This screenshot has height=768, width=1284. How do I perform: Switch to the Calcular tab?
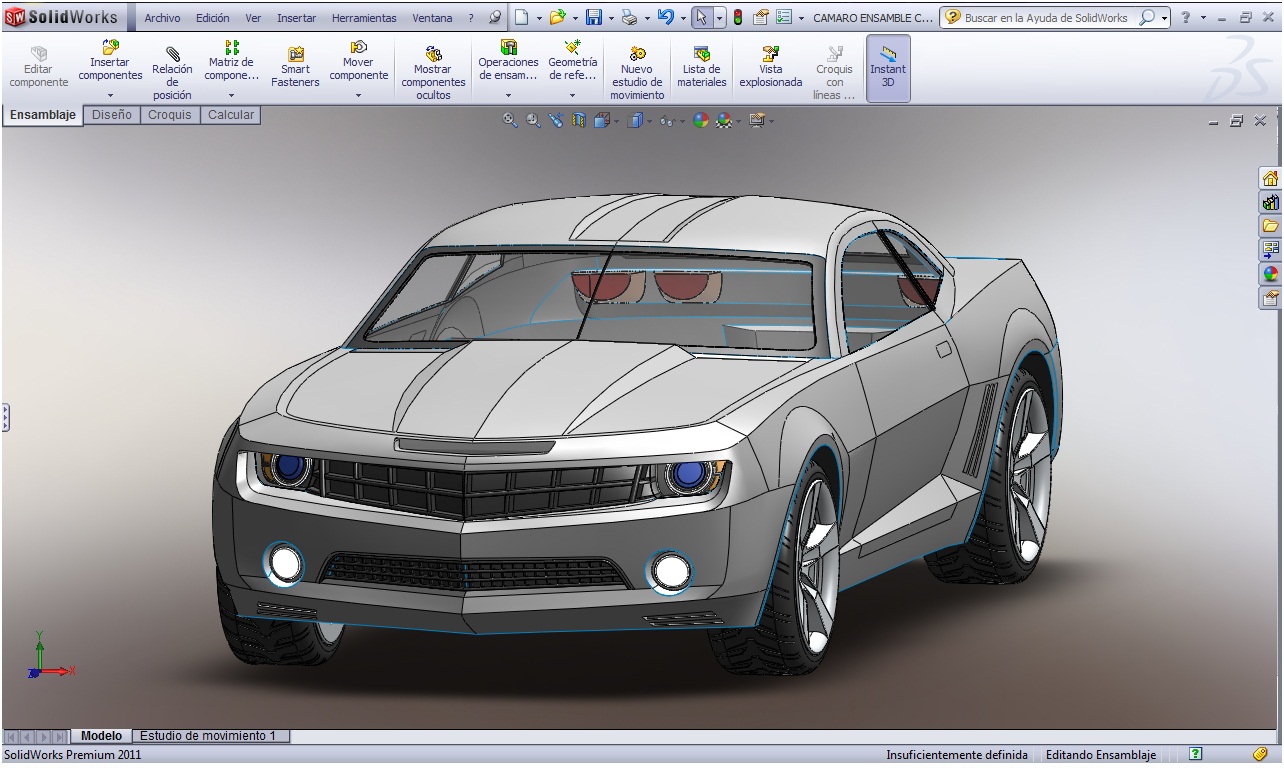tap(231, 115)
